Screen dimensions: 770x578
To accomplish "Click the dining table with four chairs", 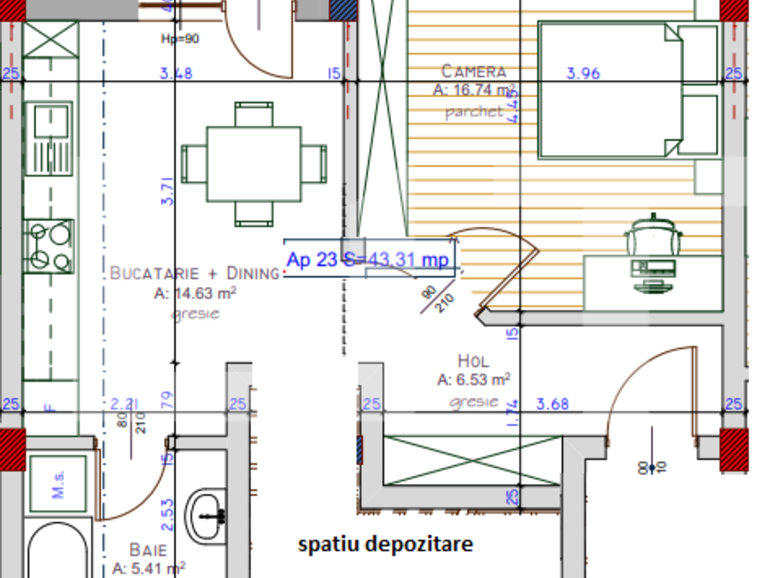I will (x=253, y=163).
